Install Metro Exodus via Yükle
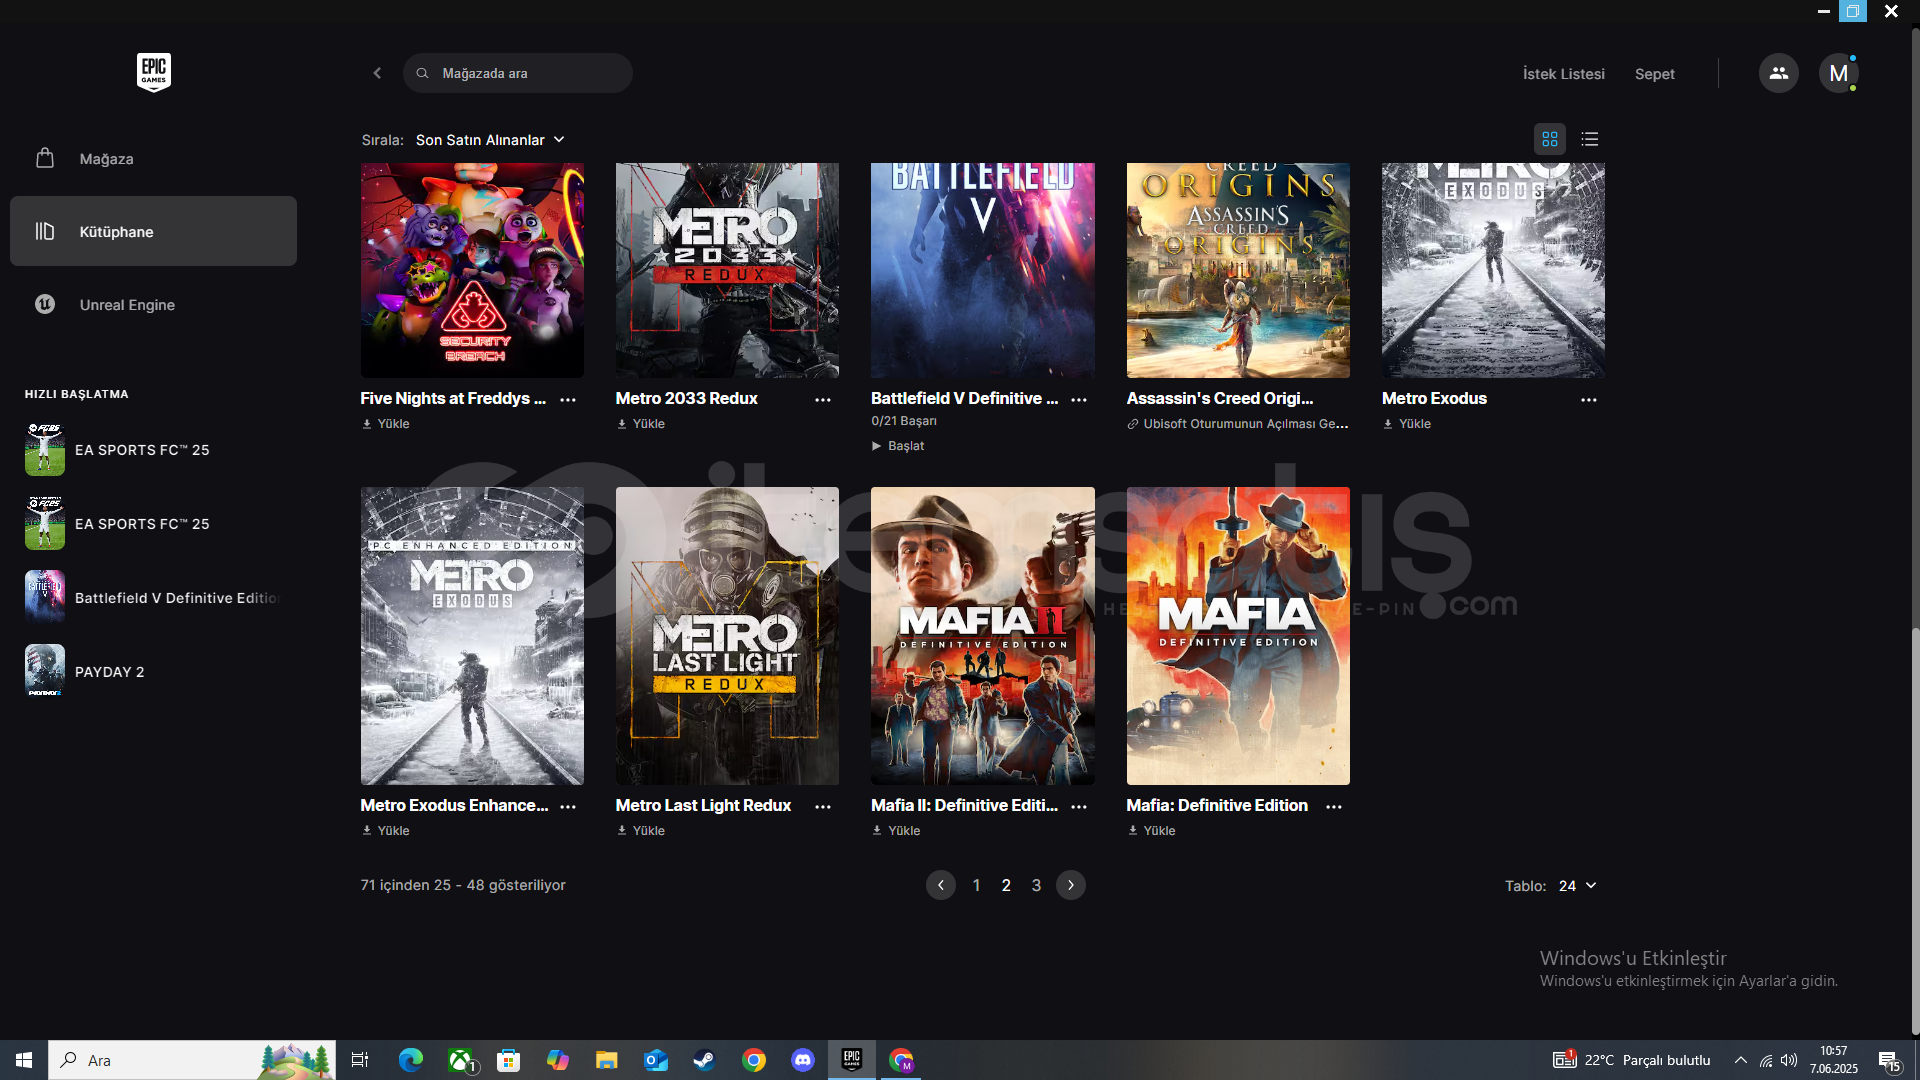Screen dimensions: 1920x1080 [x=1407, y=424]
